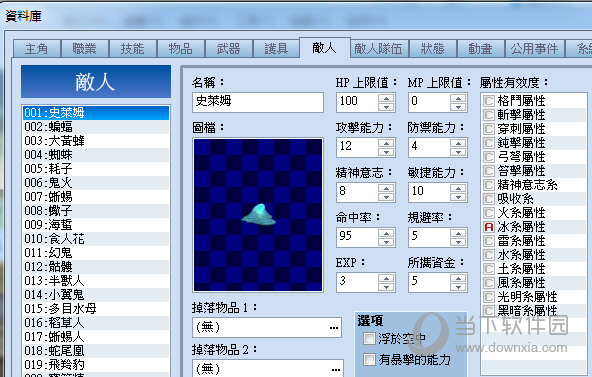Select enemy 015:多目水母 in list
The width and height of the screenshot is (592, 377).
coord(96,308)
